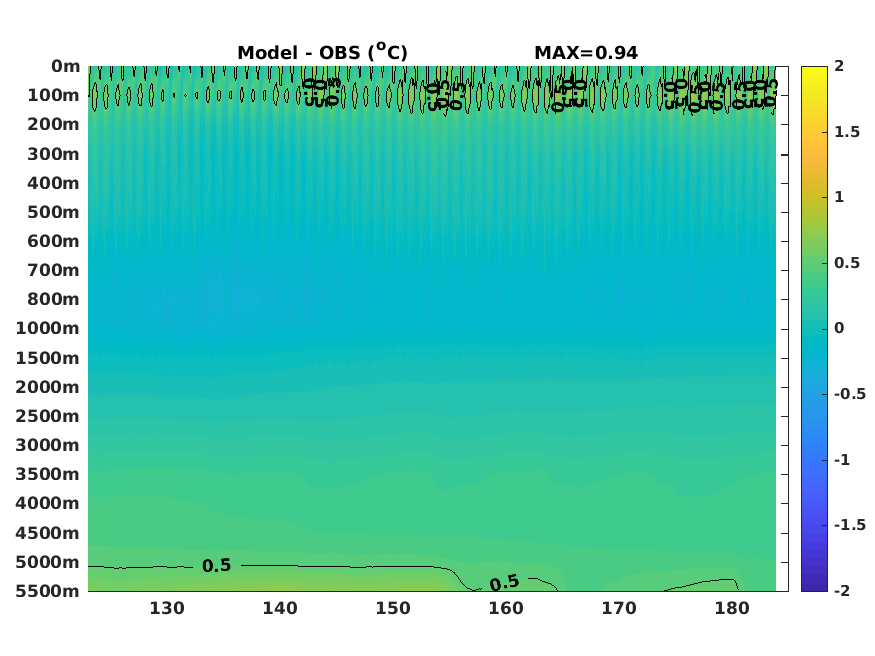Click the plot title 'Model - OBS (°C)'
The image size is (875, 656).
point(323,52)
